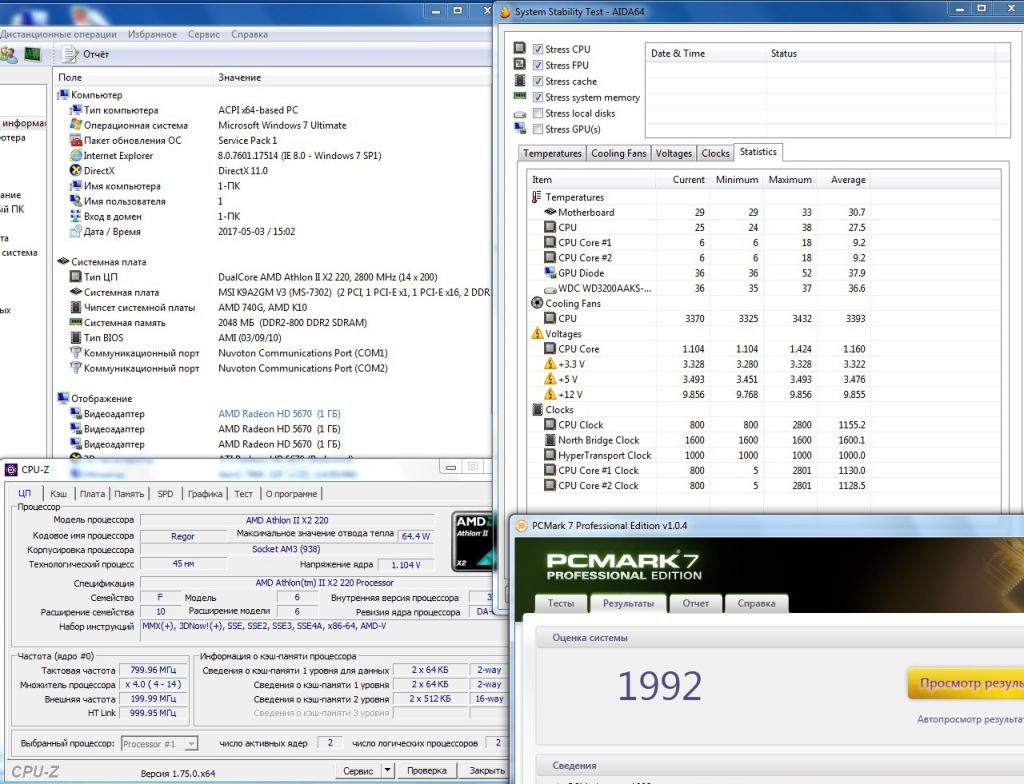This screenshot has height=784, width=1024.
Task: Open the О программе tab in CPU-Z
Action: coord(291,494)
